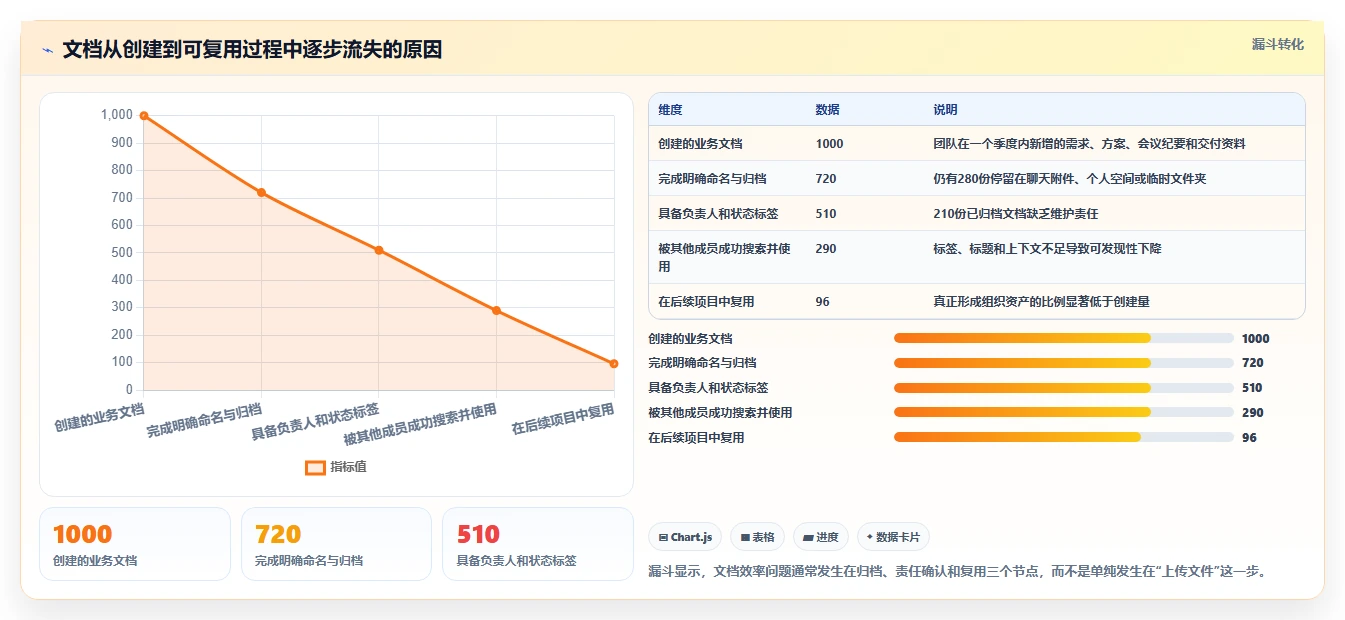Image resolution: width=1345 pixels, height=620 pixels.
Task: Click the 数据 column header
Action: pos(828,110)
